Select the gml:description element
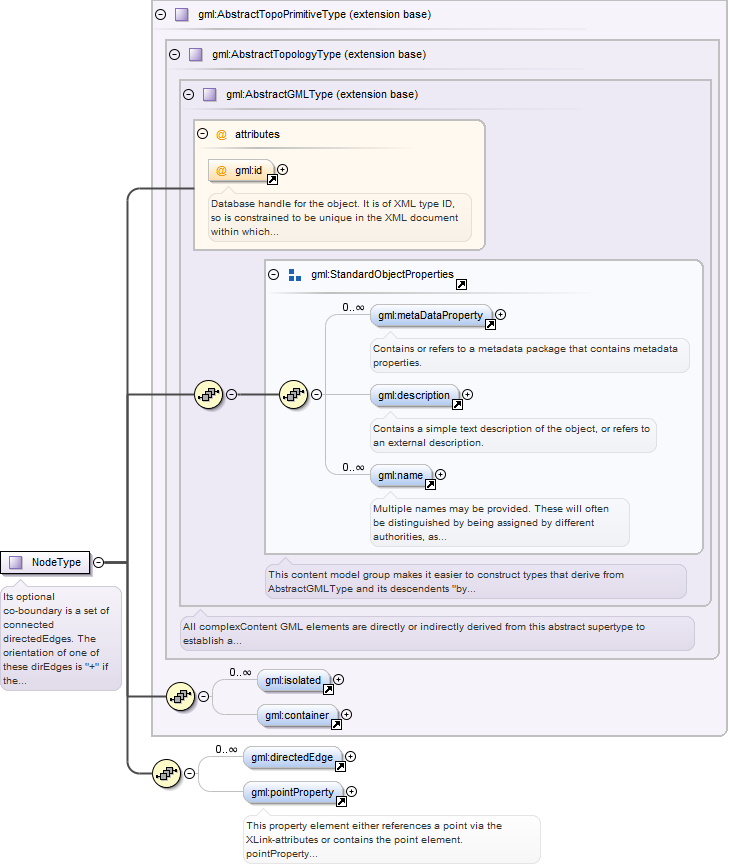 [x=414, y=395]
